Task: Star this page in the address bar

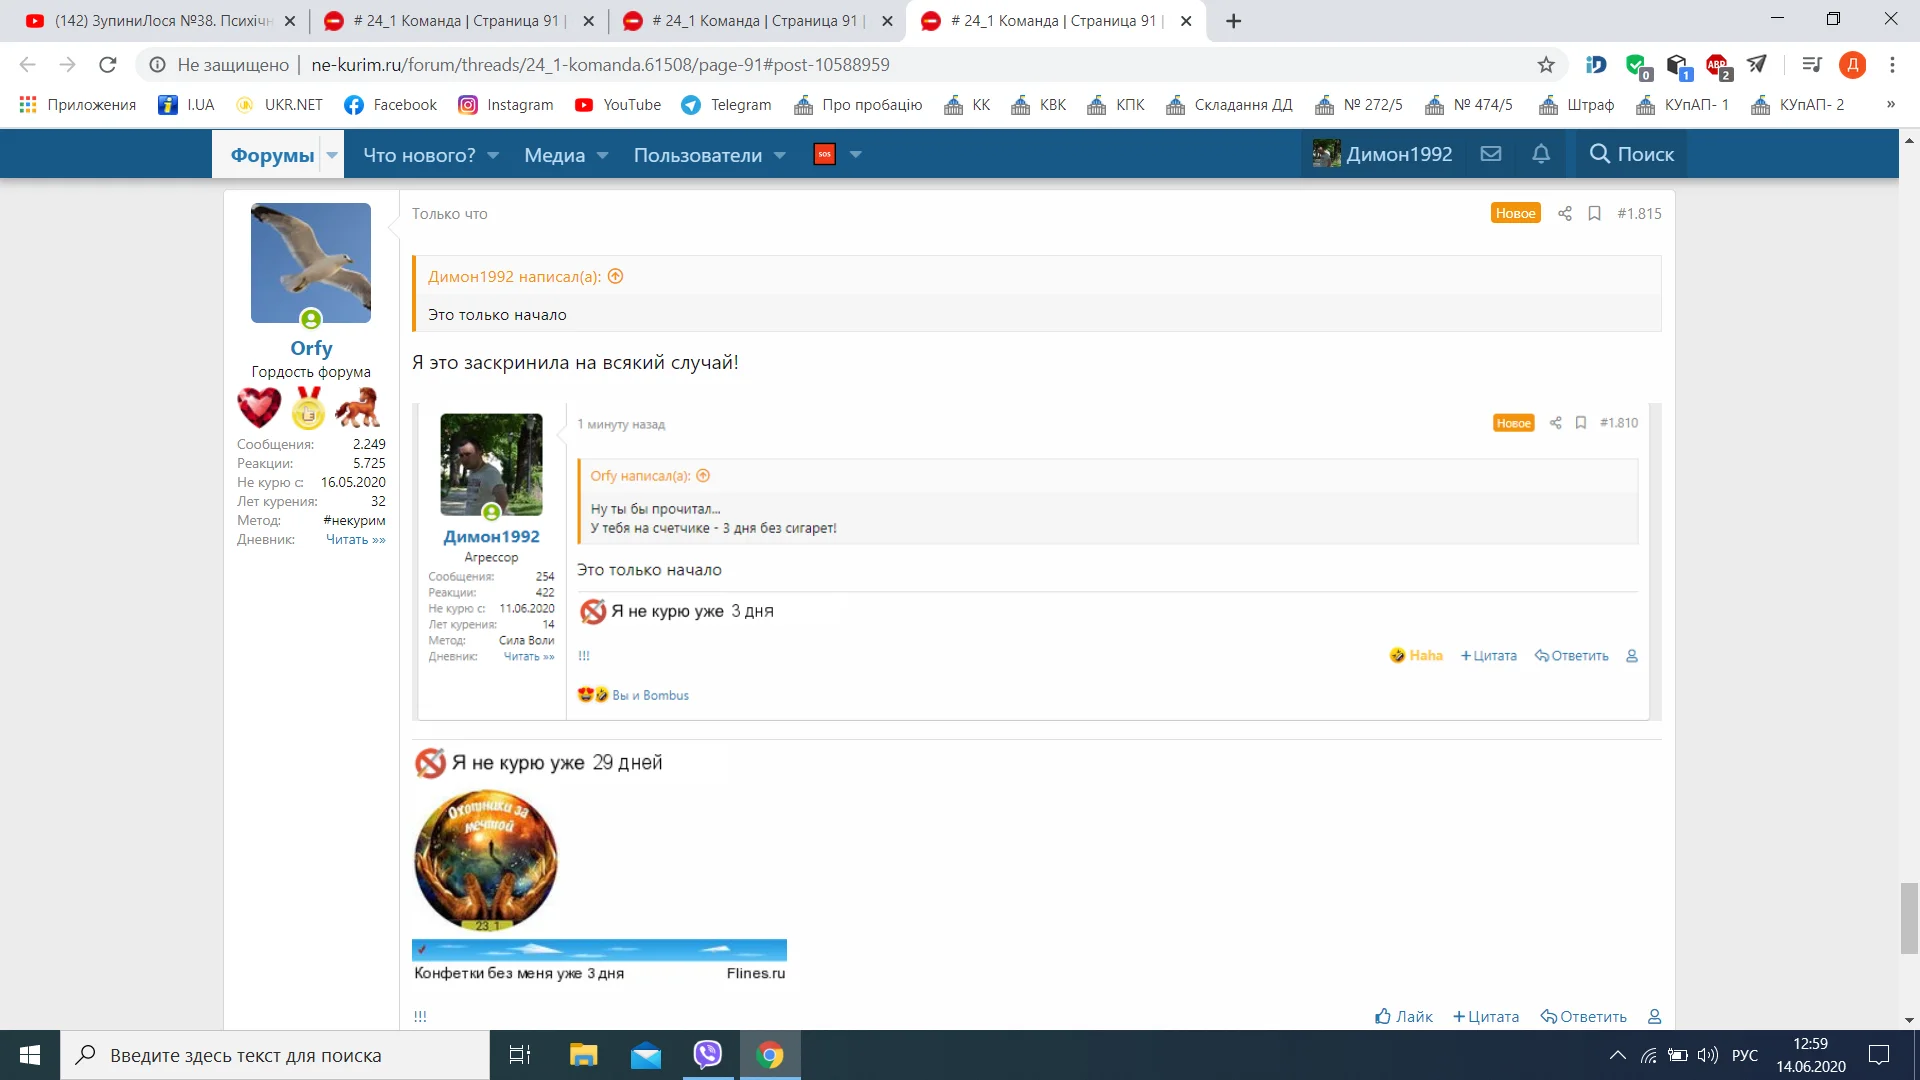Action: (x=1546, y=65)
